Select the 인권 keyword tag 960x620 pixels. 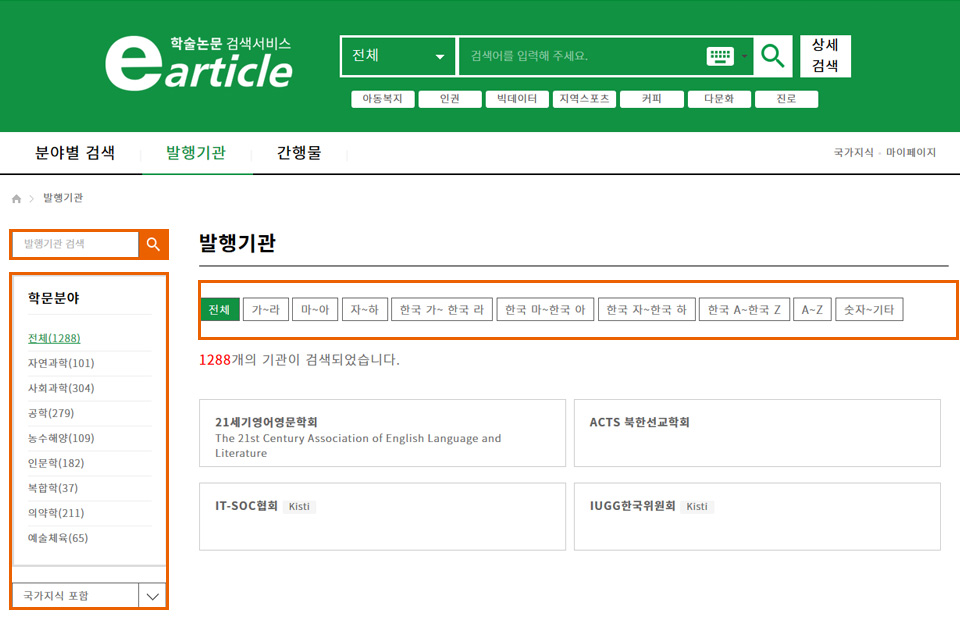pos(450,99)
